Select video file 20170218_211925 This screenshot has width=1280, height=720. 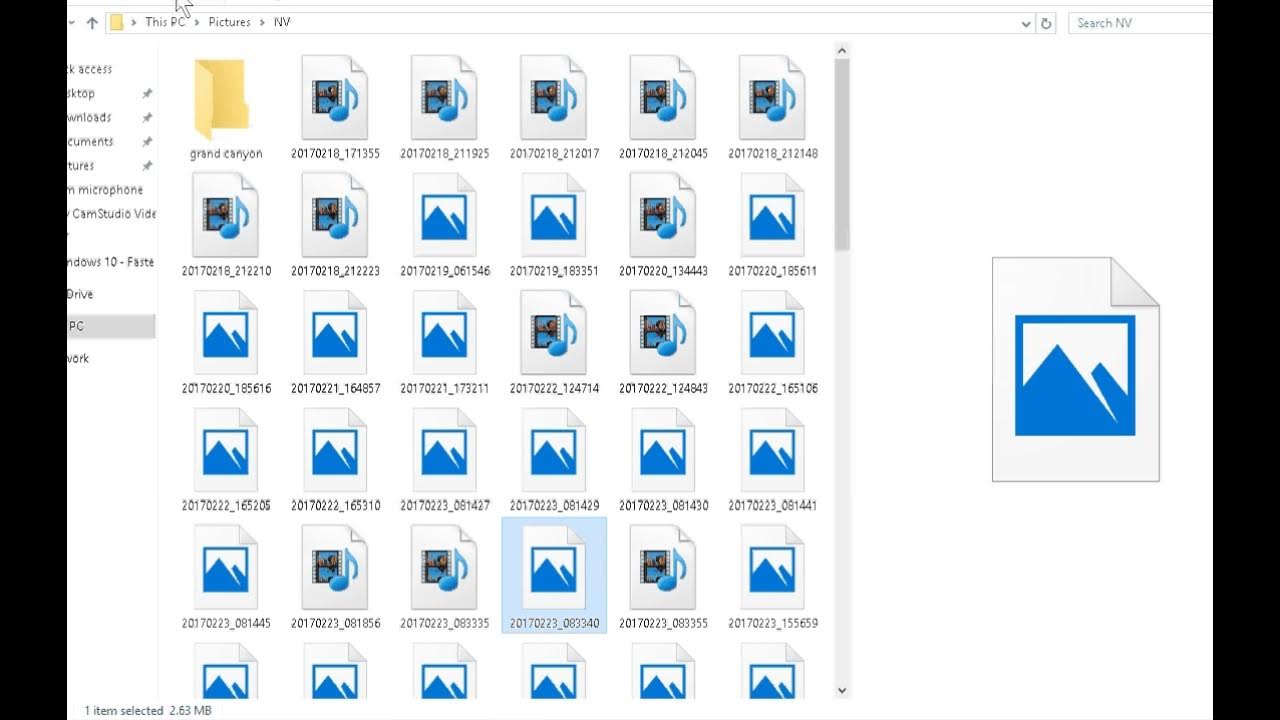point(444,108)
